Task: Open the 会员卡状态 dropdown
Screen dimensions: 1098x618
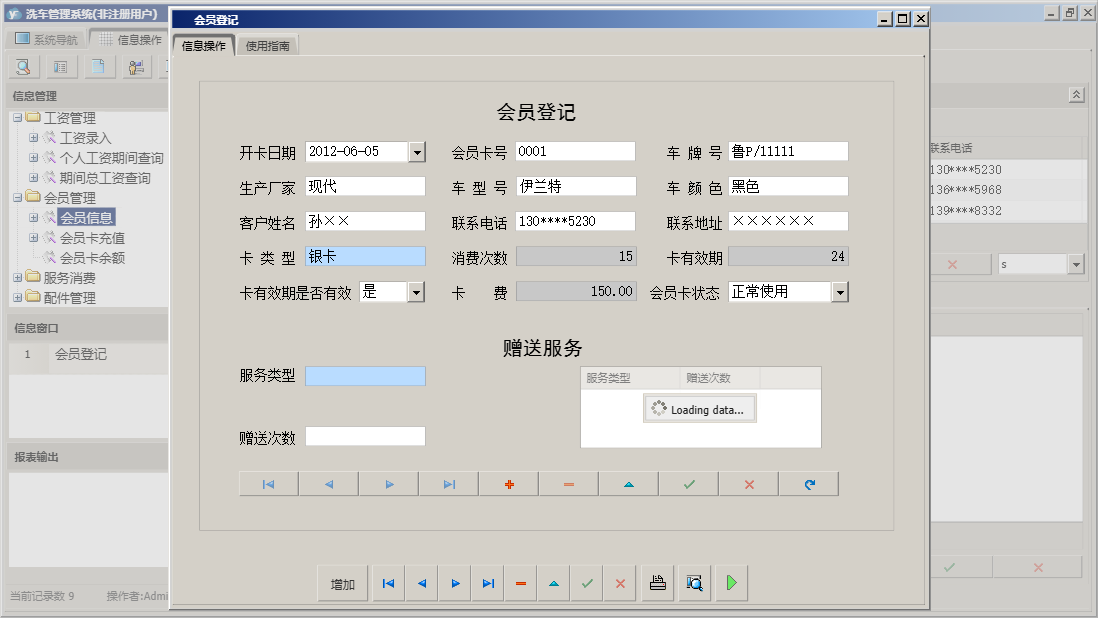Action: tap(840, 291)
